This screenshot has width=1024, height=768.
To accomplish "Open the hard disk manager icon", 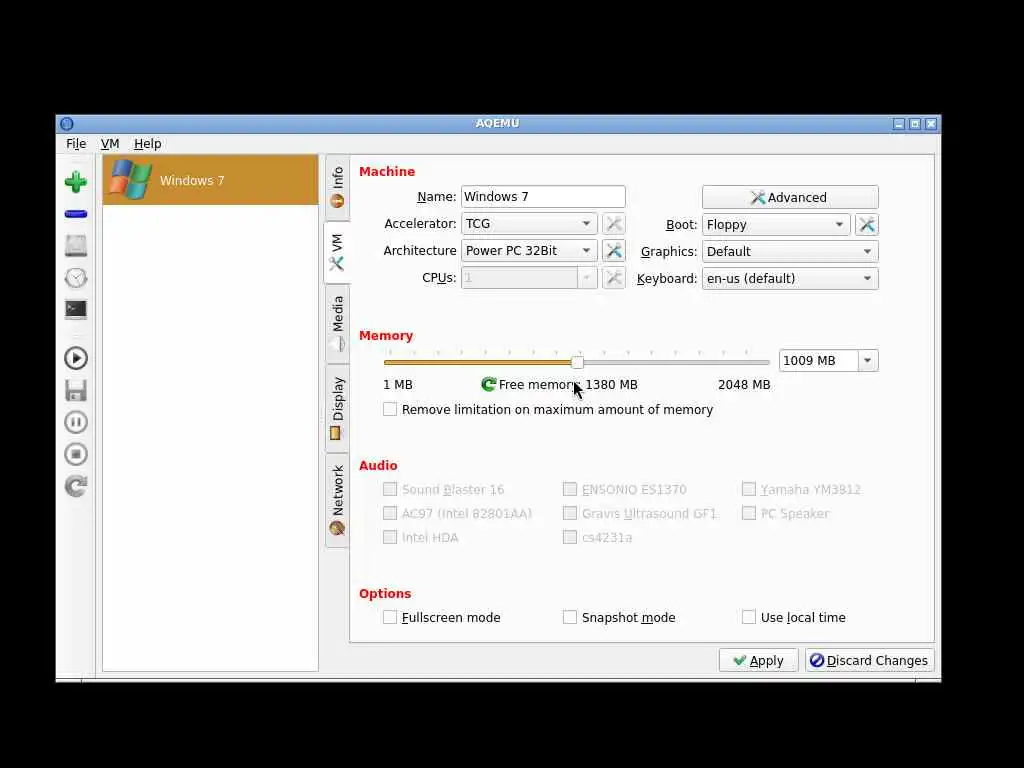I will (76, 246).
